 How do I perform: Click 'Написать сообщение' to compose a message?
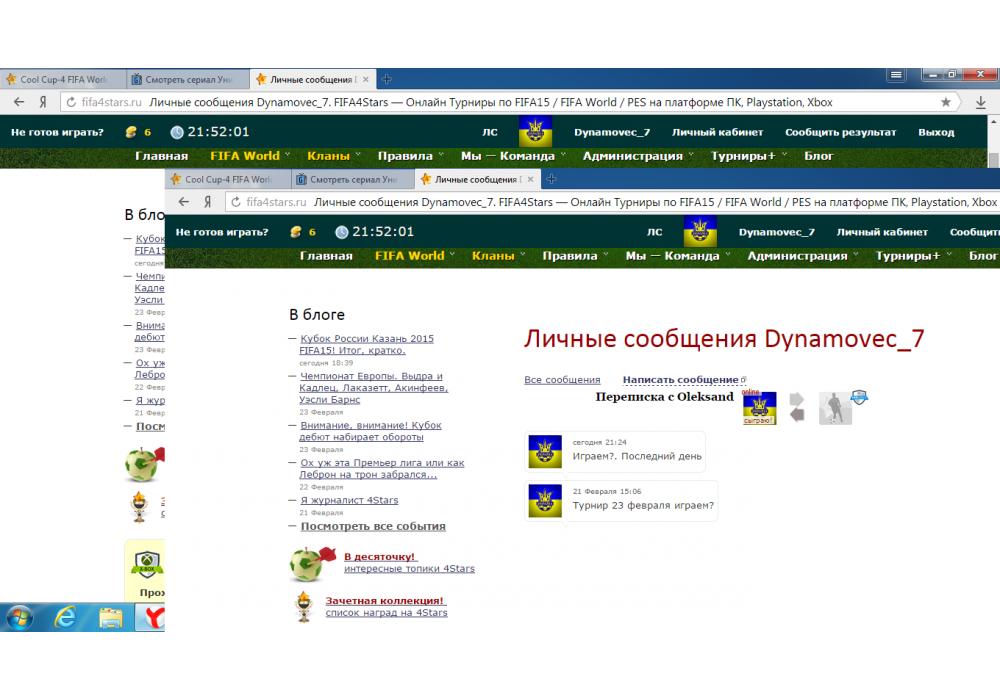680,380
